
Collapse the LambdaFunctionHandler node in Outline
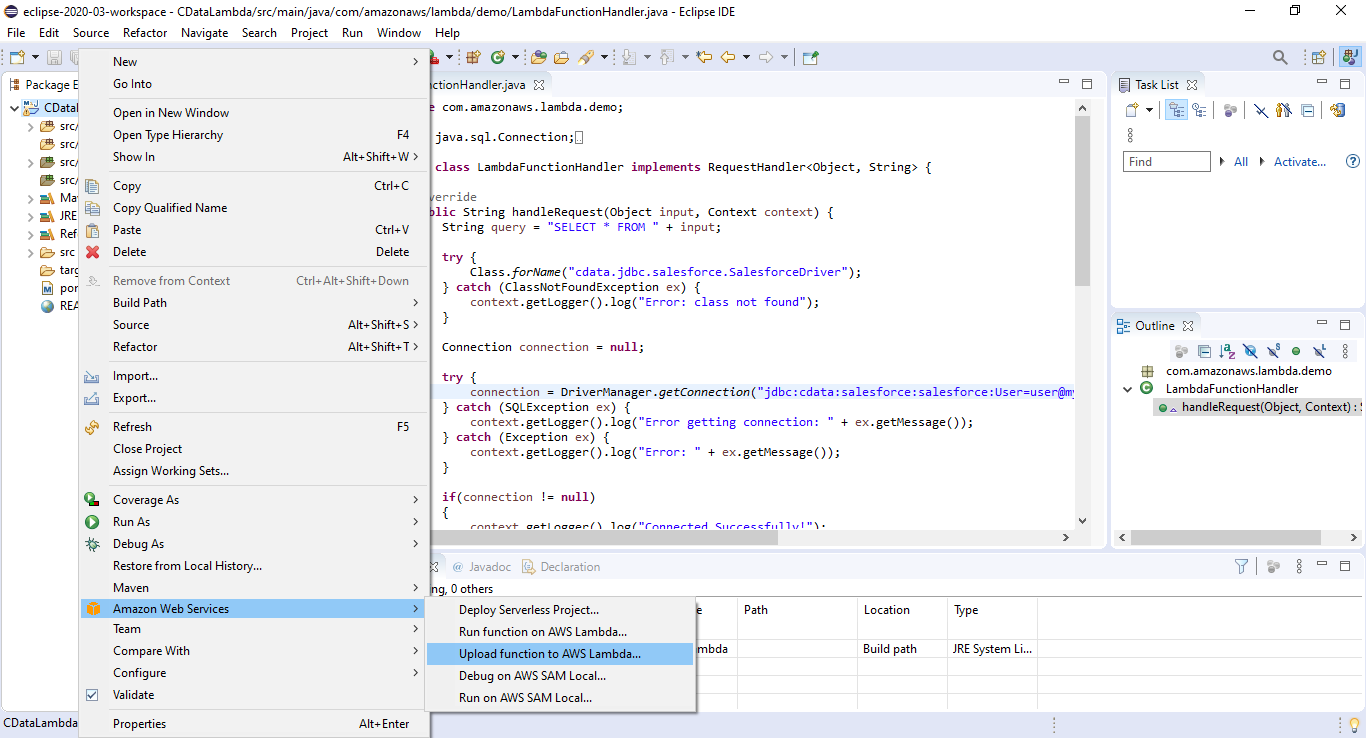[x=1129, y=389]
